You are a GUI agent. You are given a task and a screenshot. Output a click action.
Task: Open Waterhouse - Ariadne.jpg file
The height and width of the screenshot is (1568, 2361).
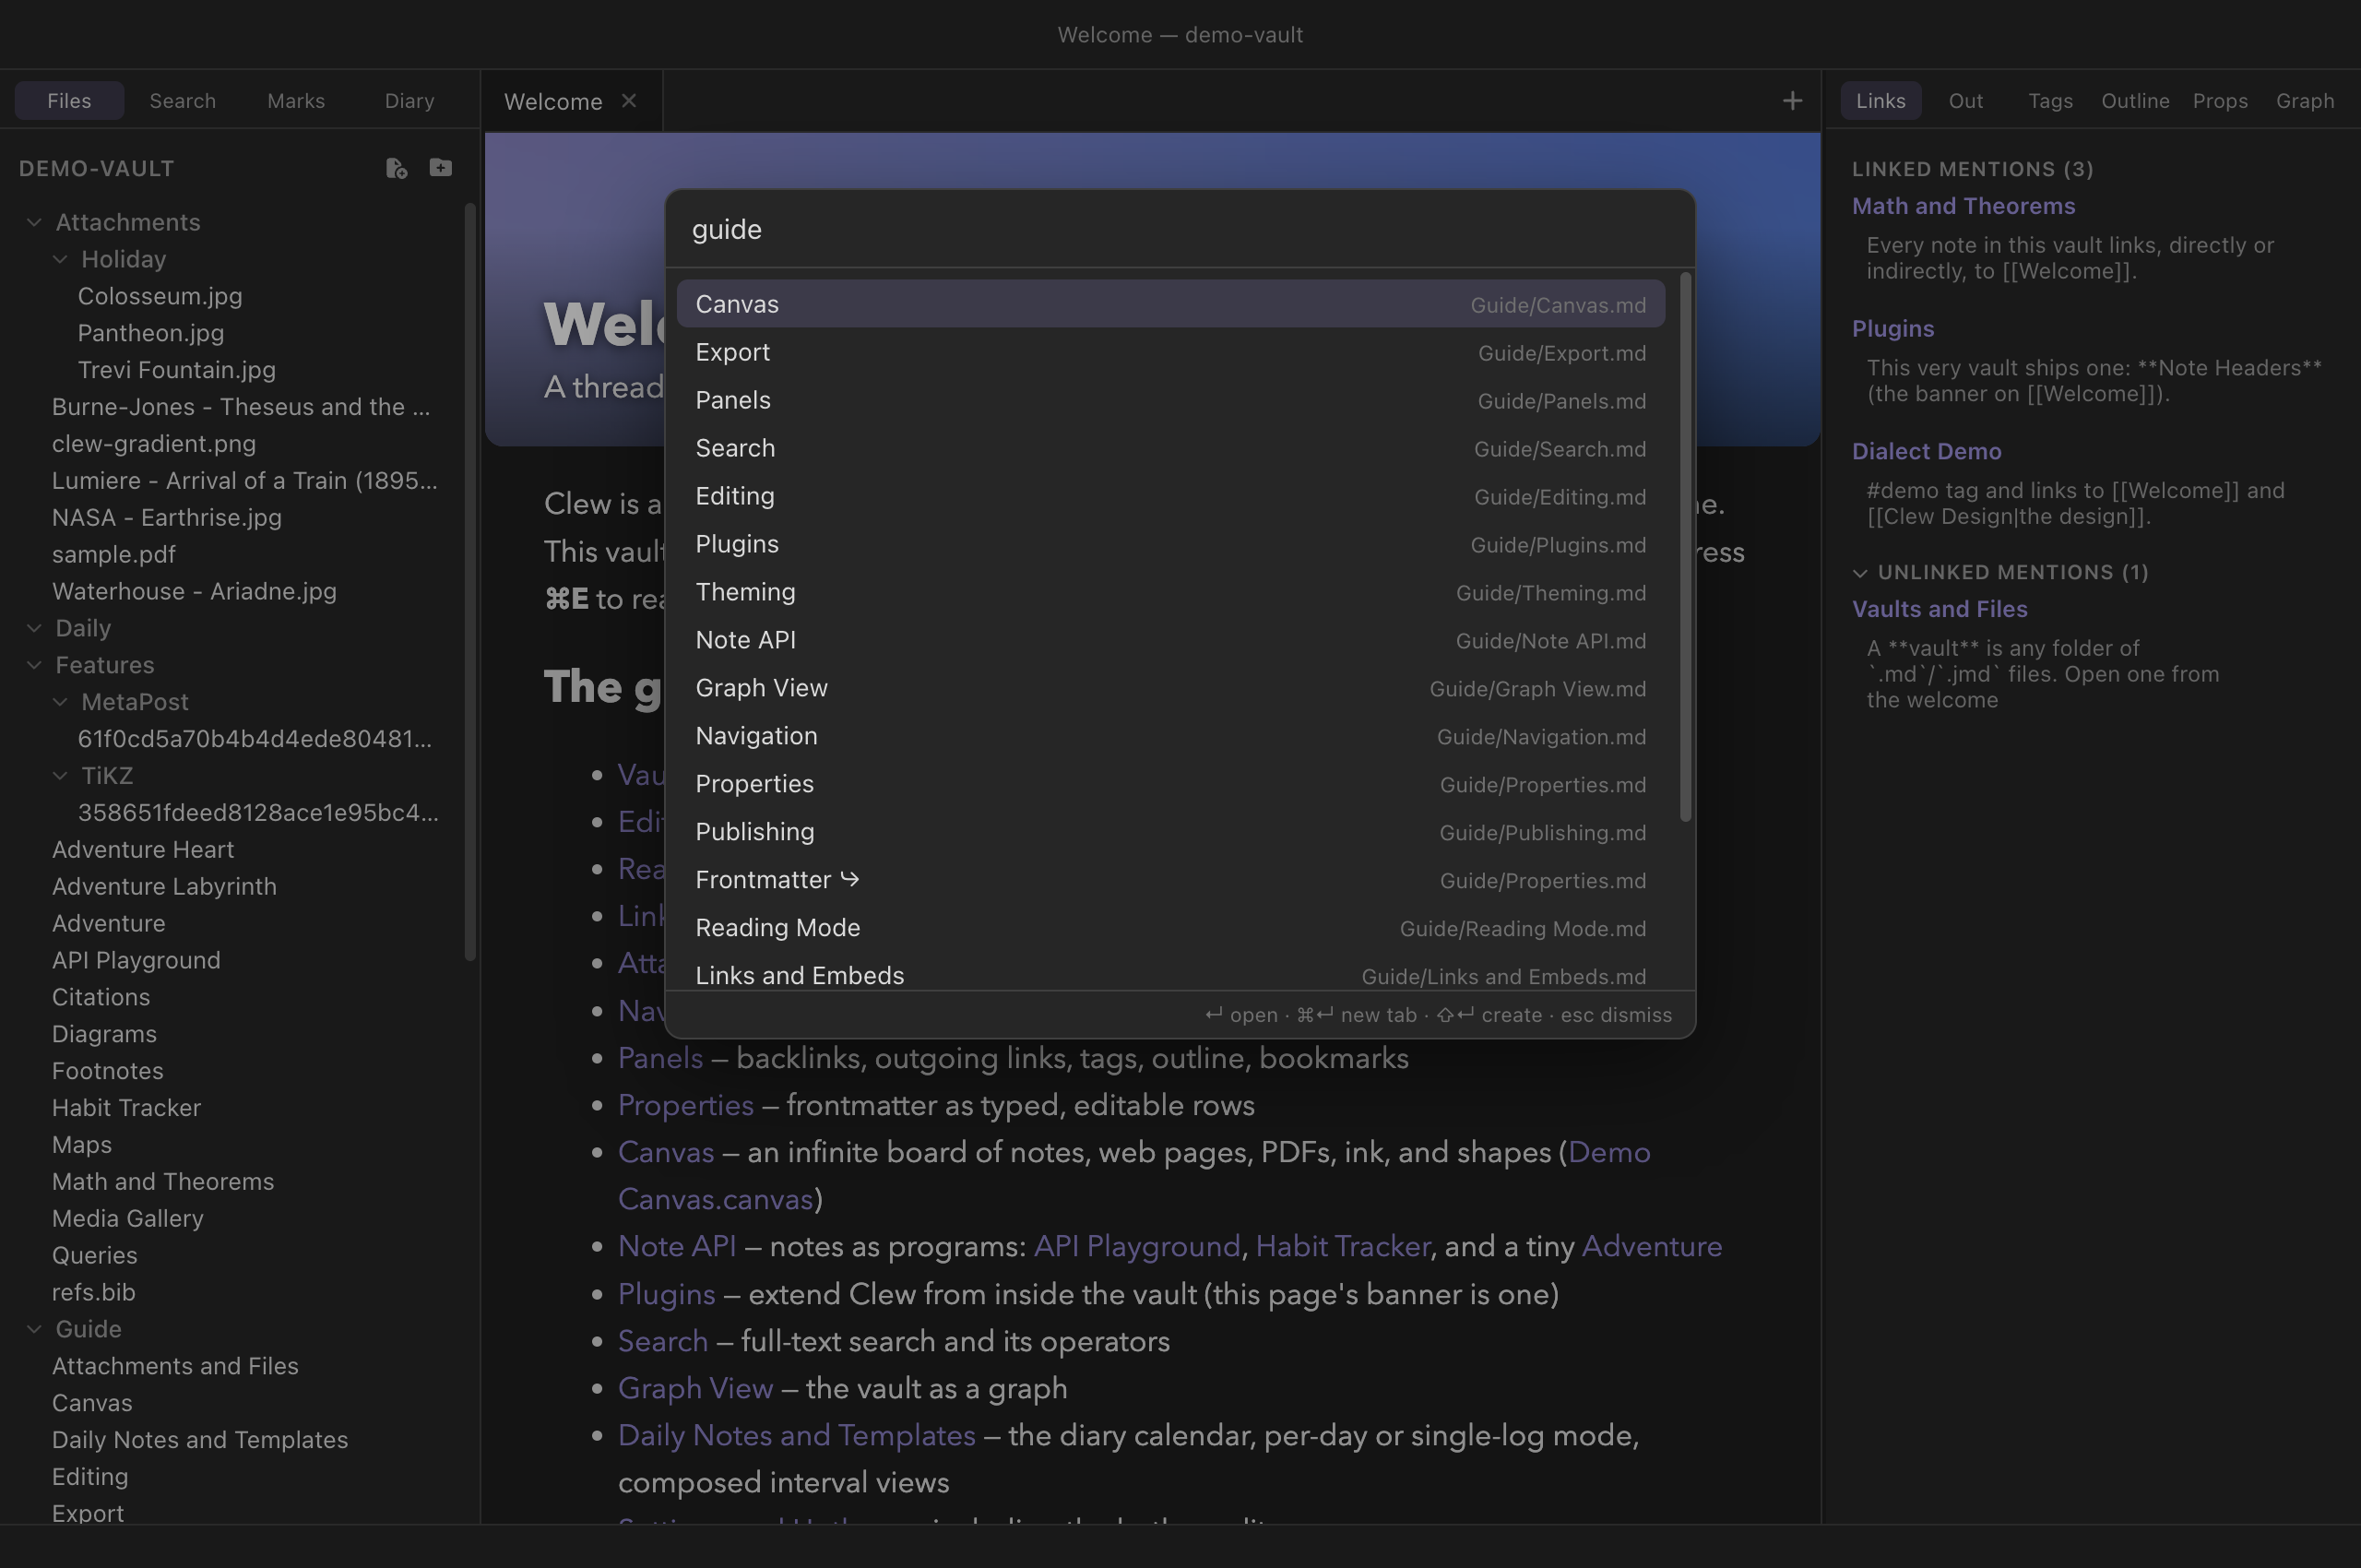[x=194, y=591]
